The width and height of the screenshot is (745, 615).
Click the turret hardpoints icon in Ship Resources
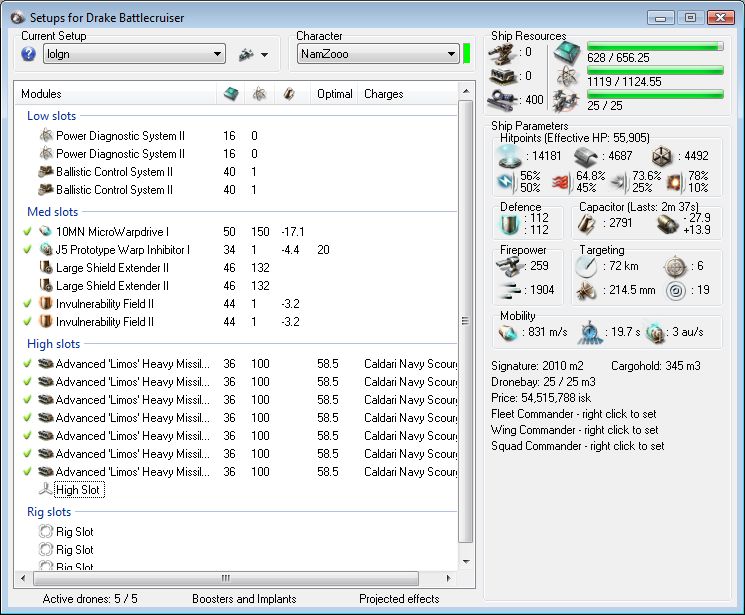[502, 52]
